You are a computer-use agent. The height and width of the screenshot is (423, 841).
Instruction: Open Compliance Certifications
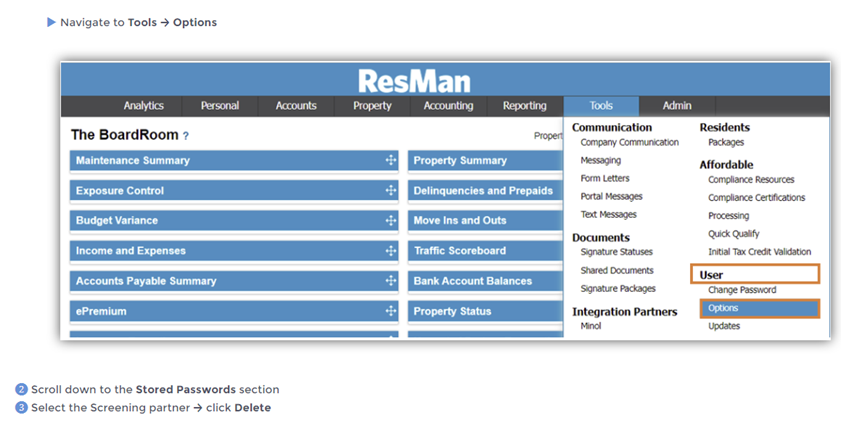coord(756,198)
